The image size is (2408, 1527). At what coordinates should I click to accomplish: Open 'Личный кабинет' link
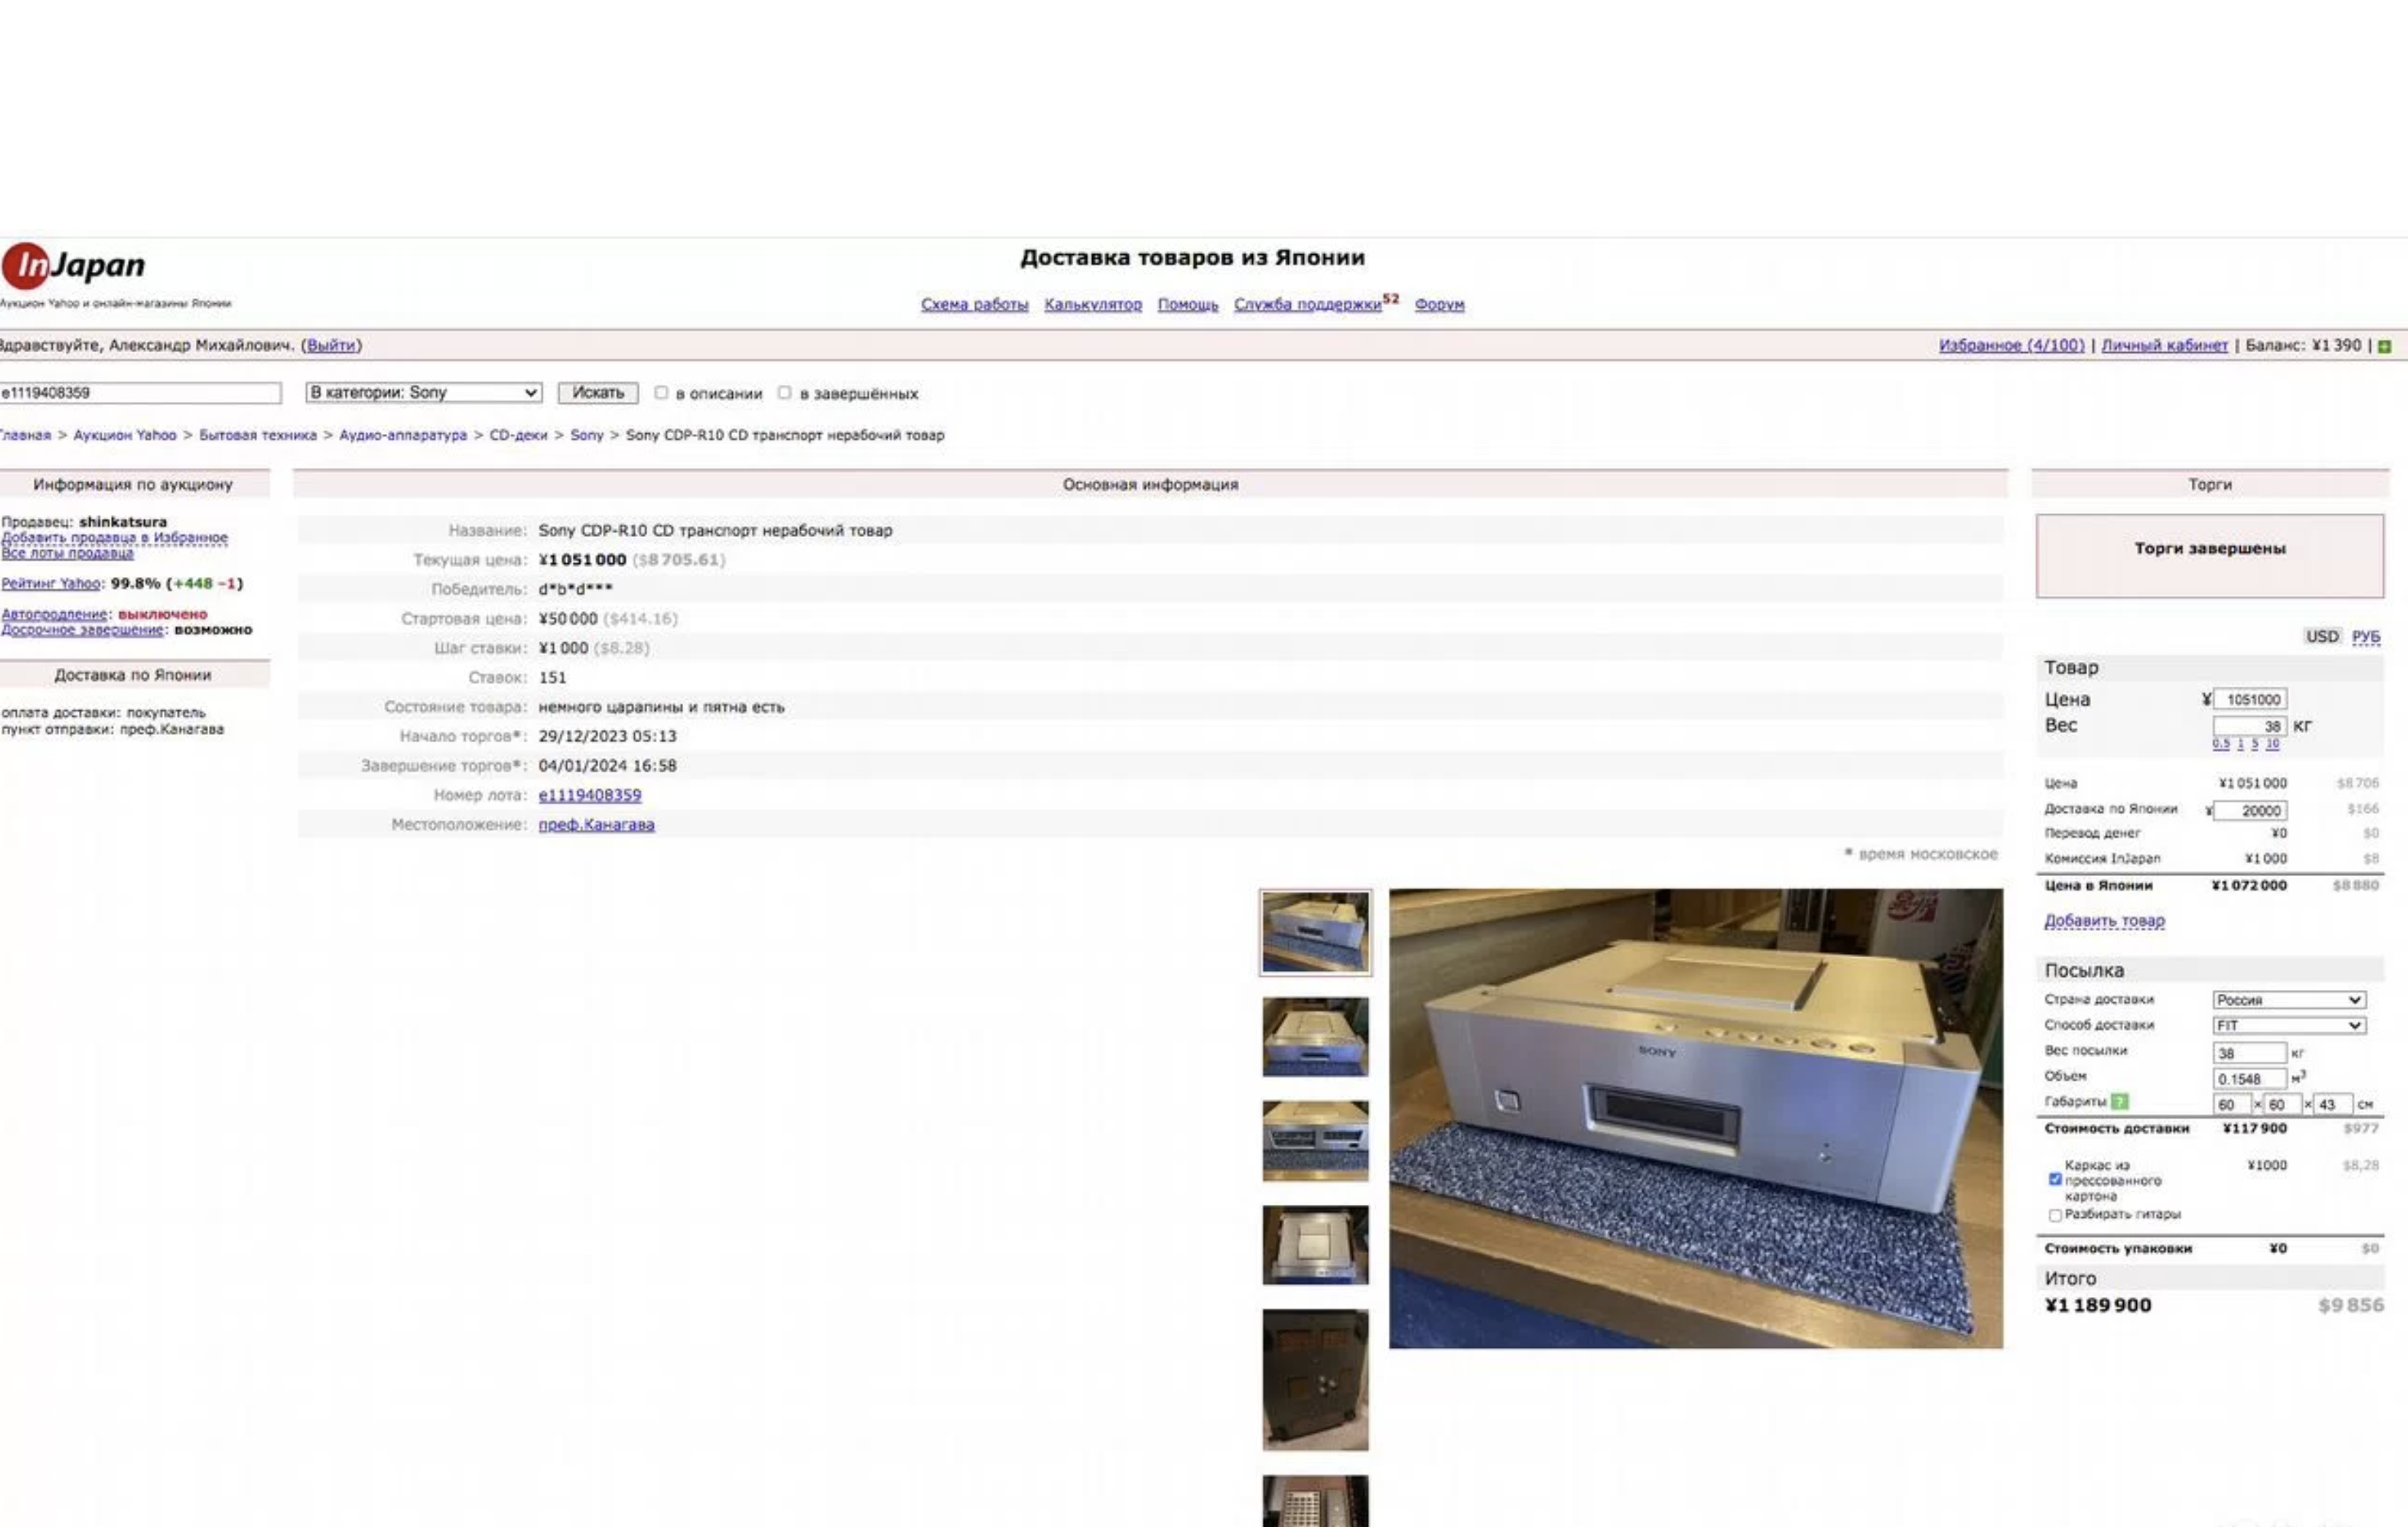(x=2165, y=345)
